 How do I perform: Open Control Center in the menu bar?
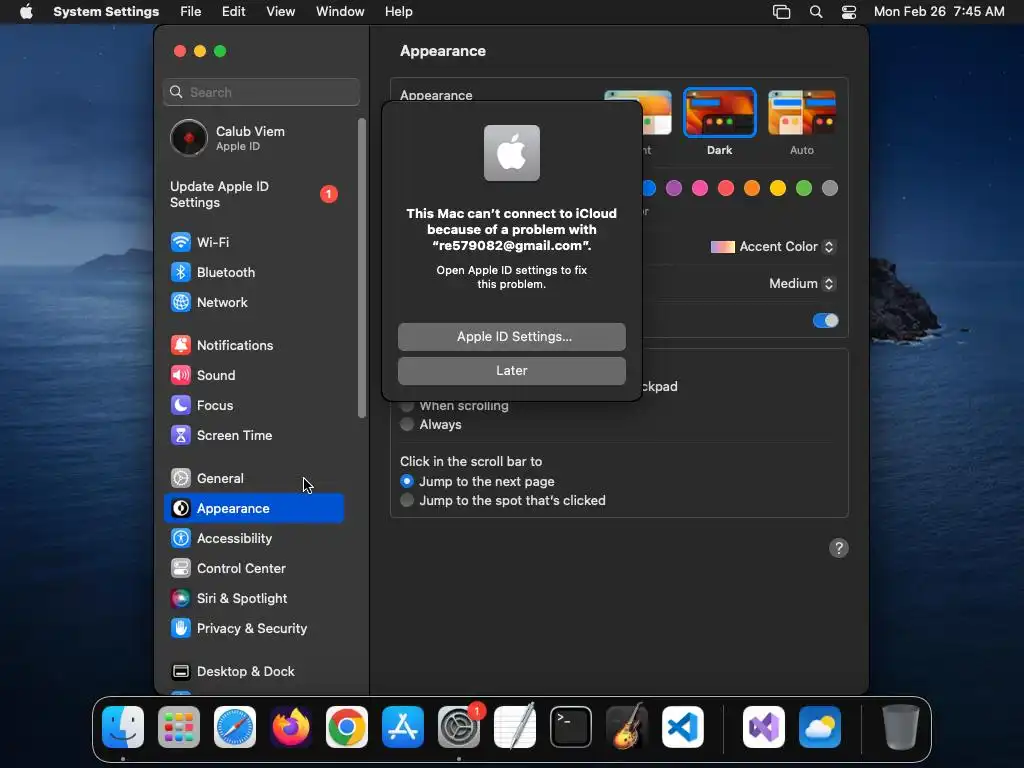tap(849, 12)
